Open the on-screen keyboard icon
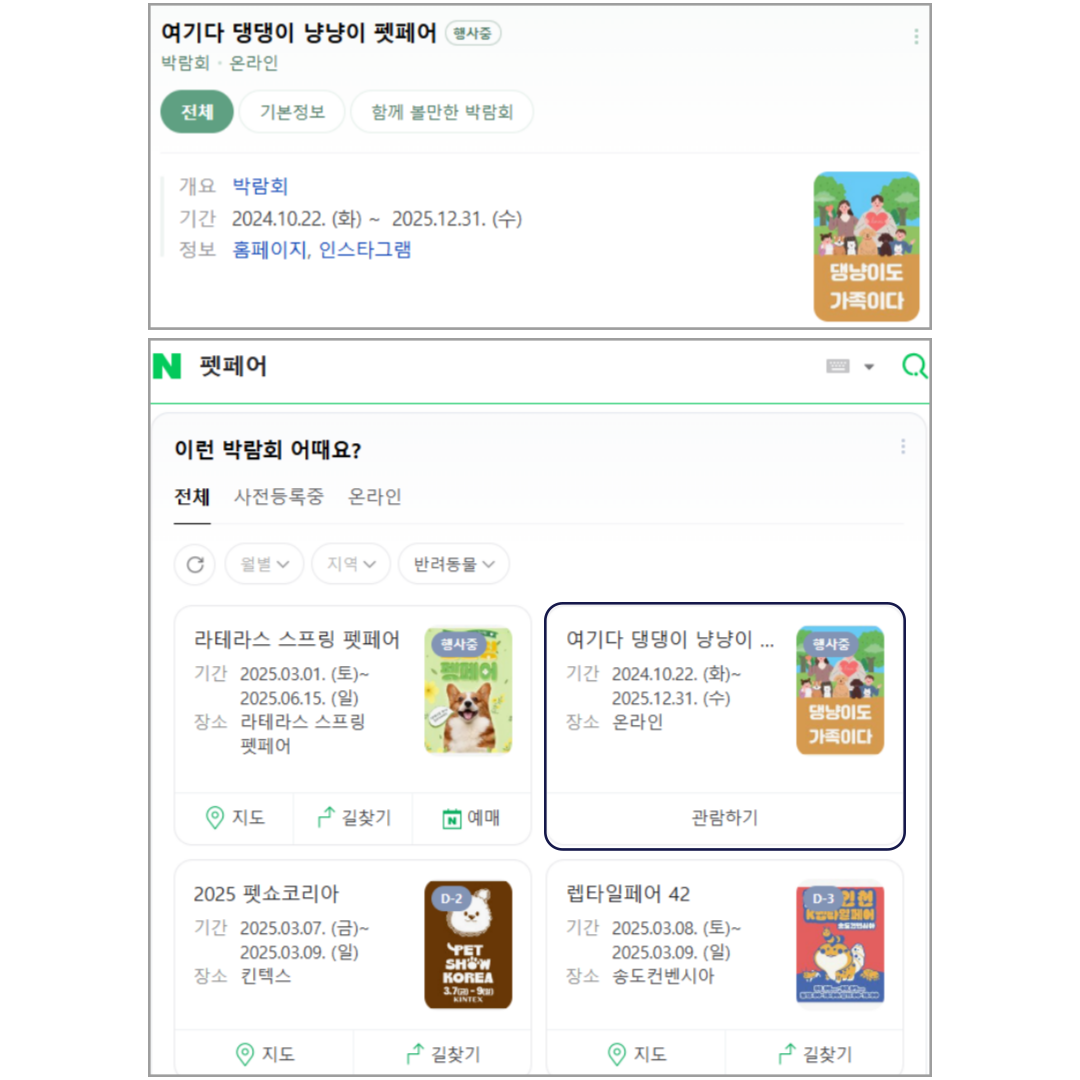This screenshot has height=1080, width=1080. (x=838, y=366)
